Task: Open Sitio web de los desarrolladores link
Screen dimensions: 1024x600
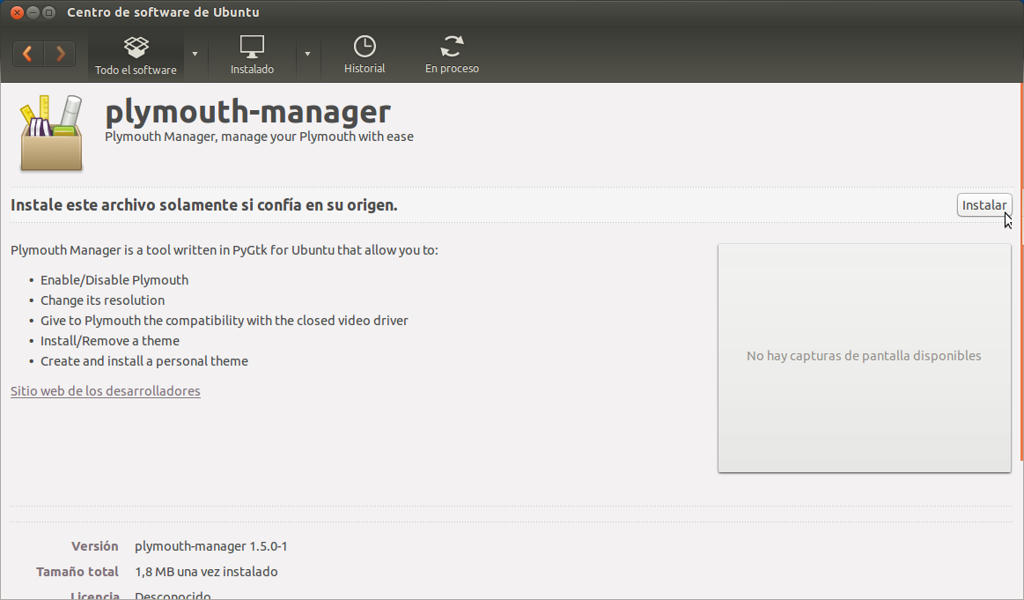Action: point(105,391)
